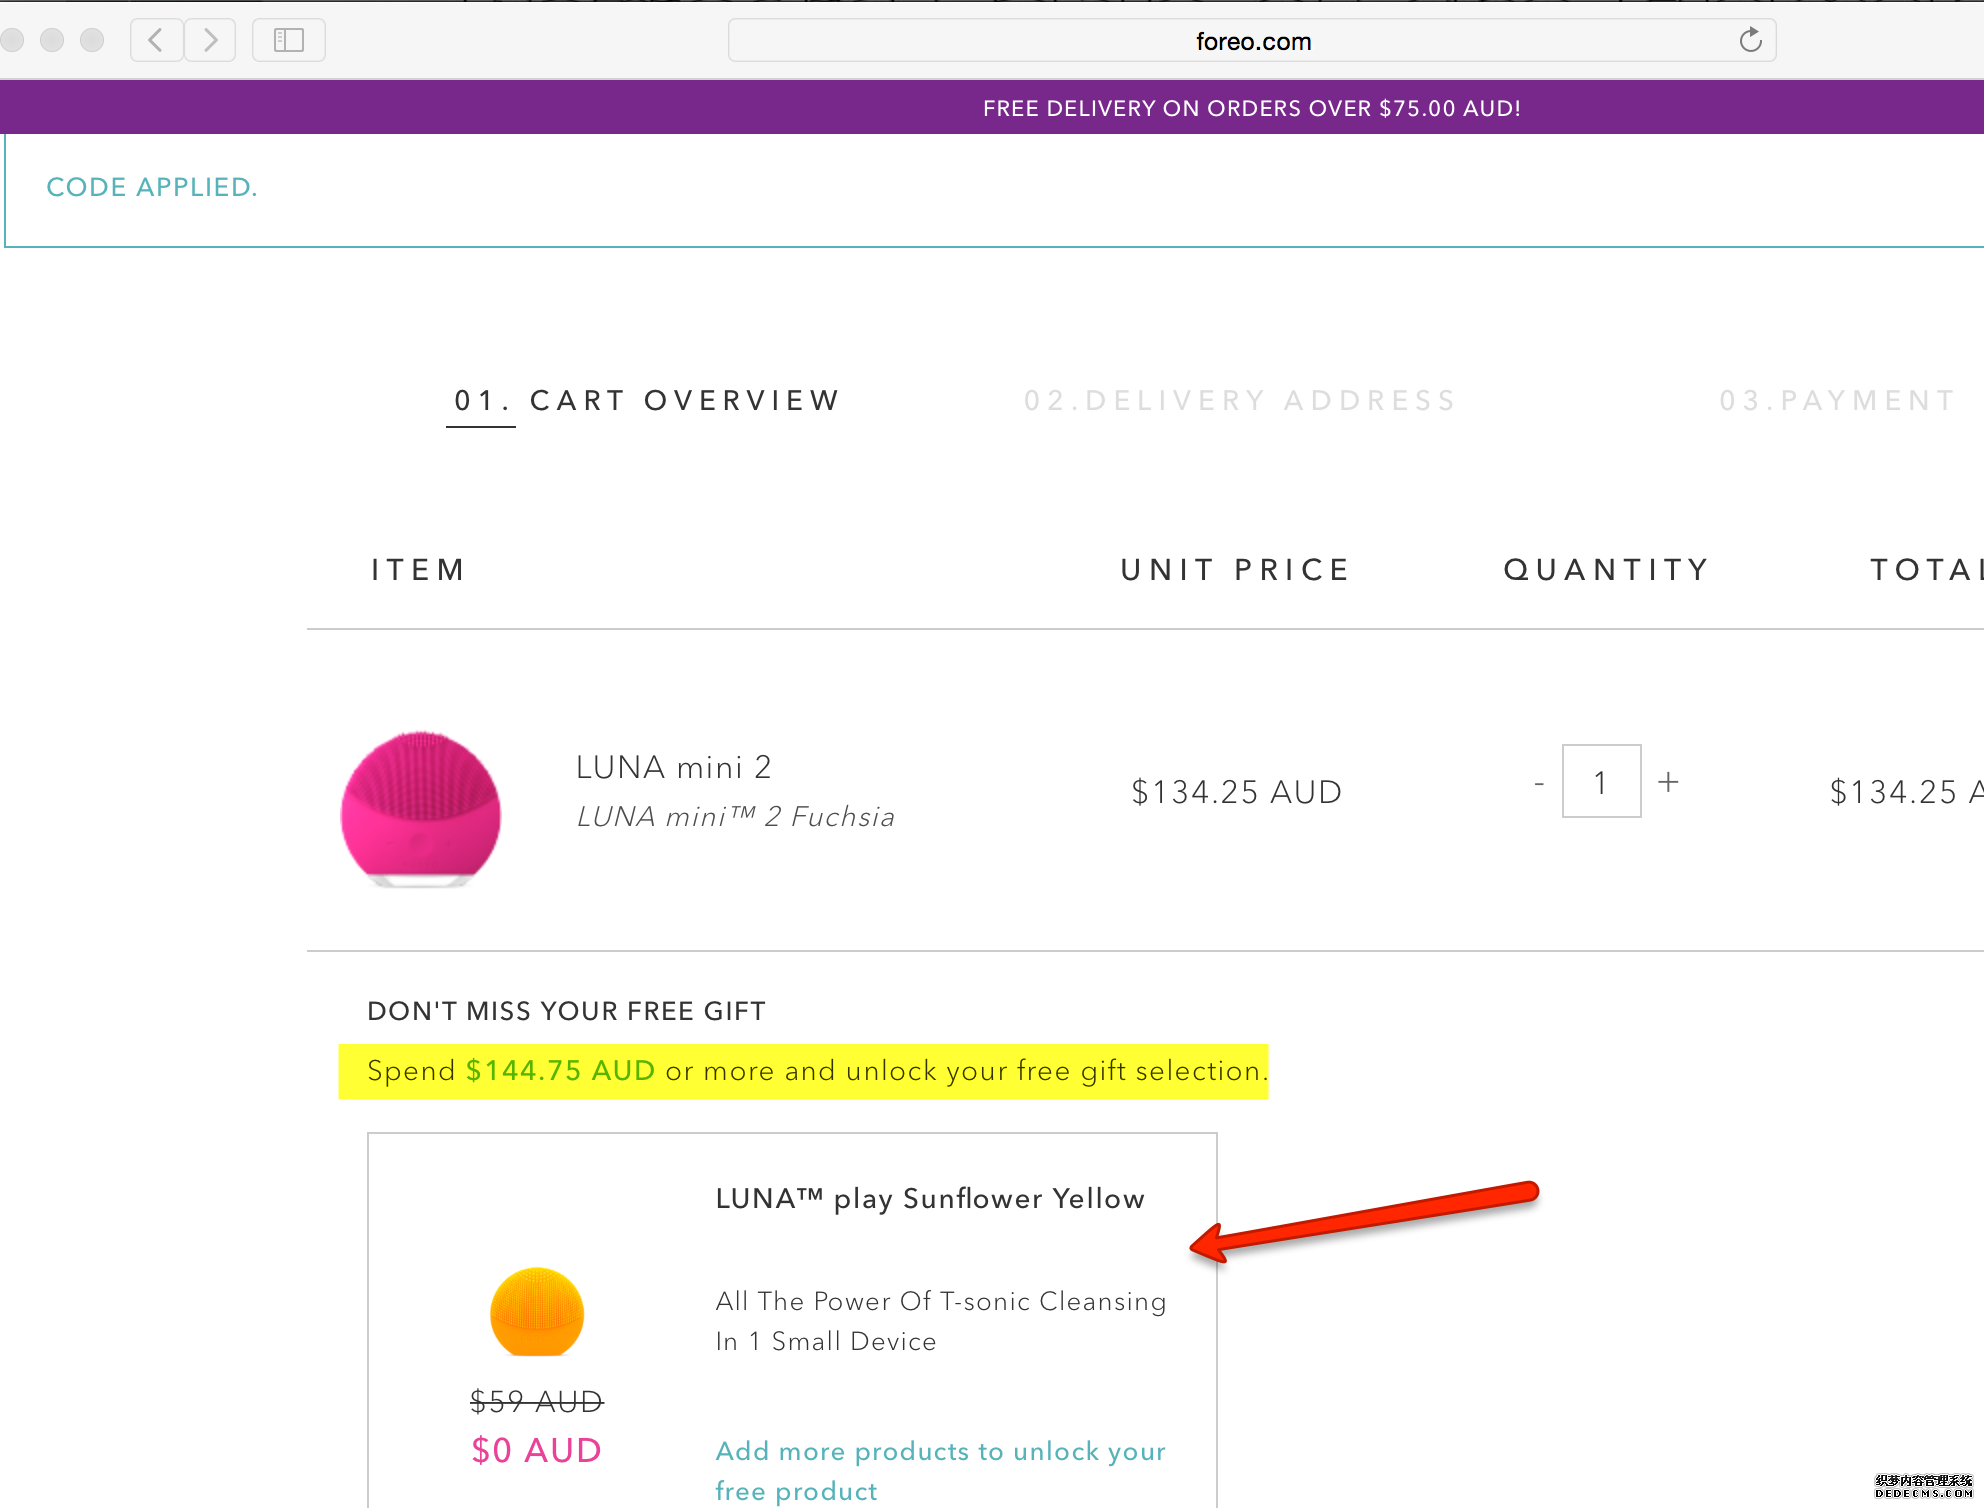
Task: Open the 01. Cart Overview step
Action: click(x=647, y=401)
